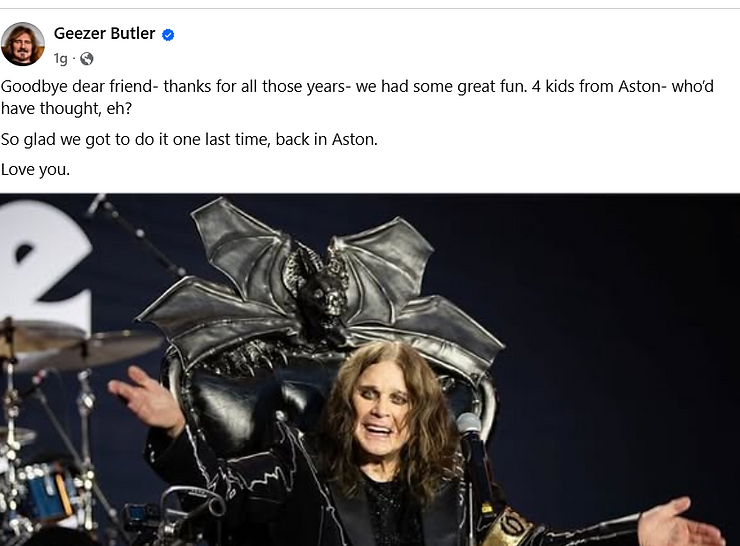Click the "1g" post timestamp
Image resolution: width=740 pixels, height=546 pixels.
click(61, 59)
